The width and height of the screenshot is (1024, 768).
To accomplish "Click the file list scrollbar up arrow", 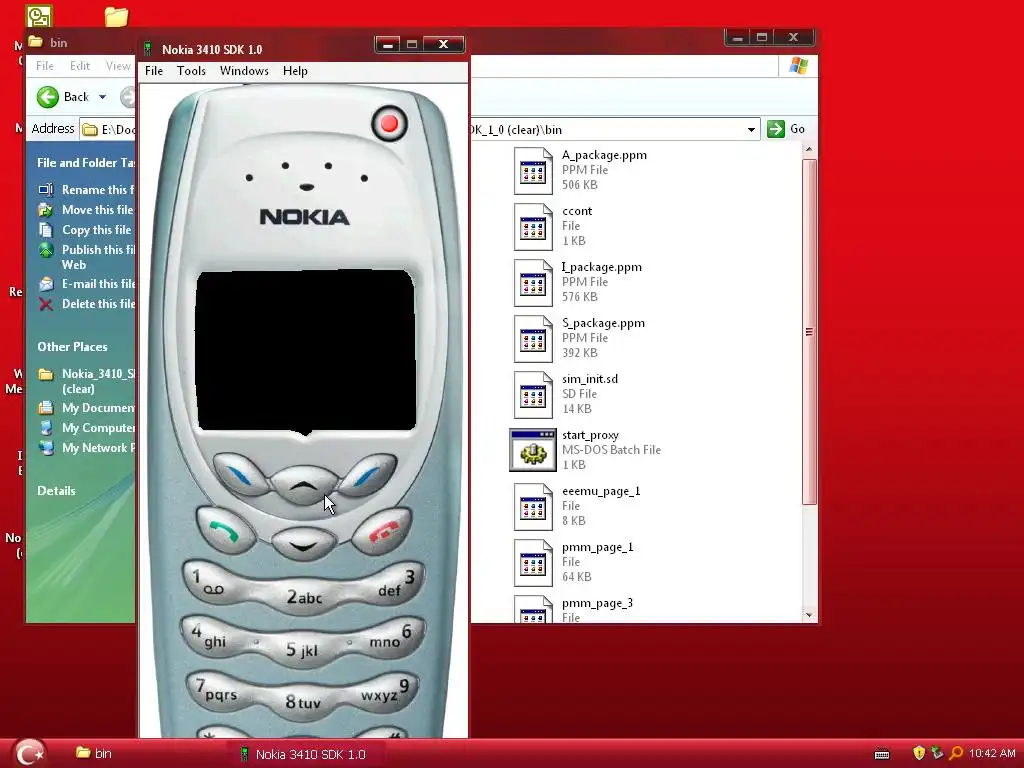I will point(809,150).
